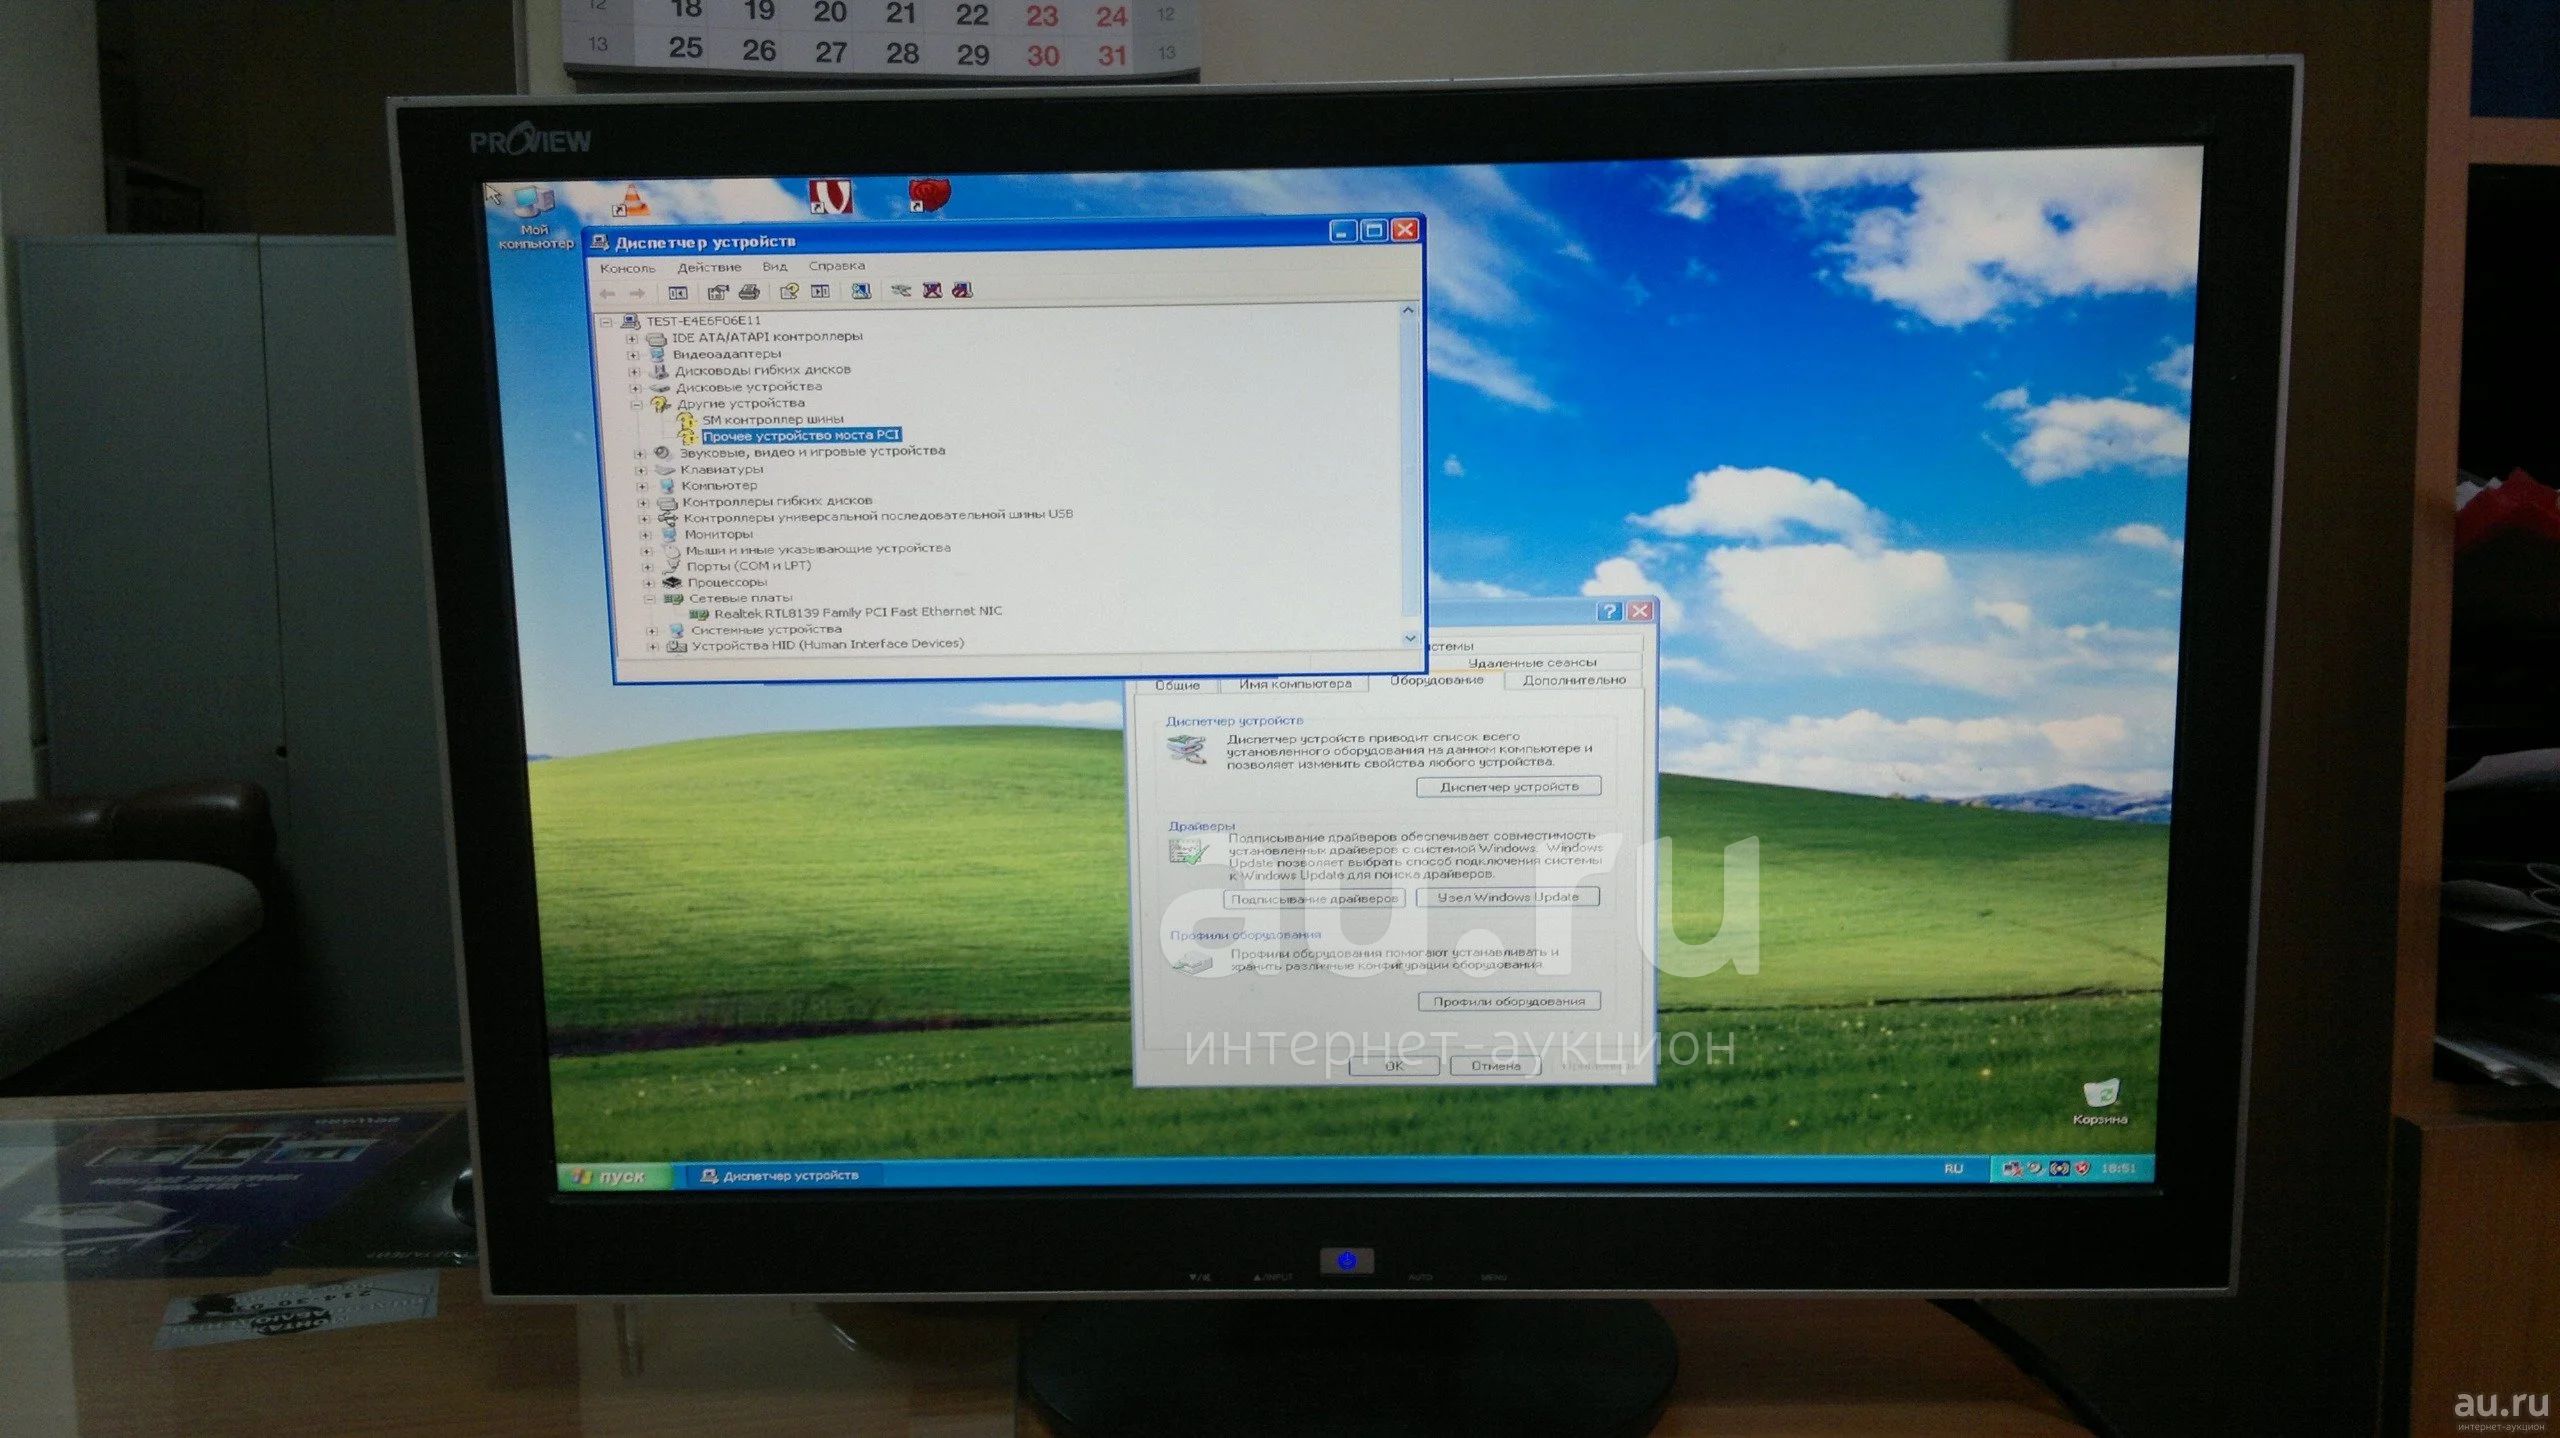Click Отмена in System Properties dialog
Screen dimensions: 2560x1438
[1496, 1066]
